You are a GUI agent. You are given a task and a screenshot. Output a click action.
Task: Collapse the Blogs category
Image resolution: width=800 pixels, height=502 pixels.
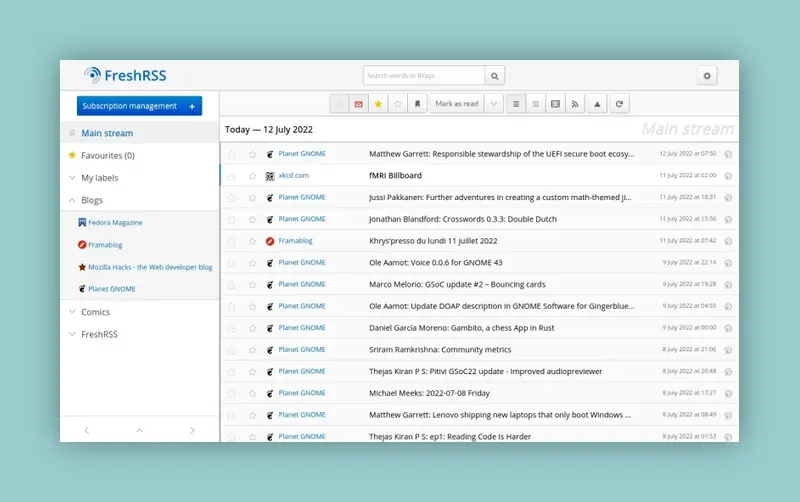tap(72, 200)
